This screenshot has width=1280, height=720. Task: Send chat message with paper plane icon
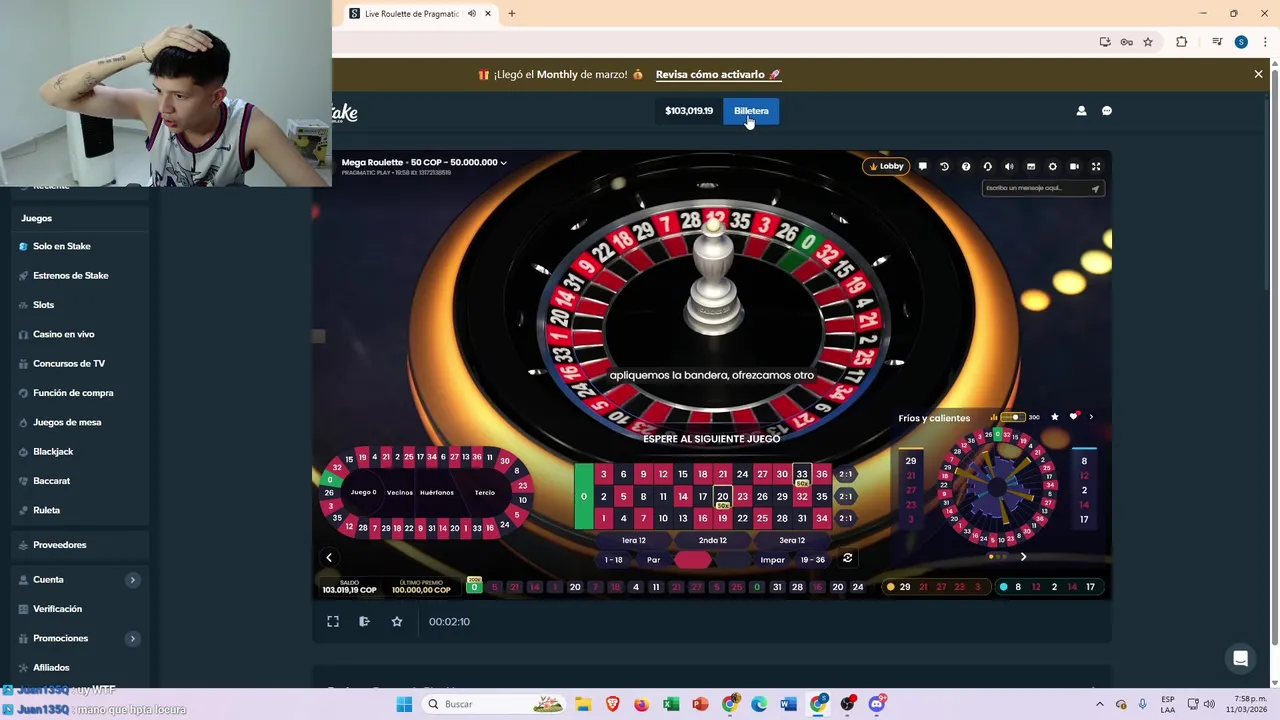pyautogui.click(x=1095, y=188)
